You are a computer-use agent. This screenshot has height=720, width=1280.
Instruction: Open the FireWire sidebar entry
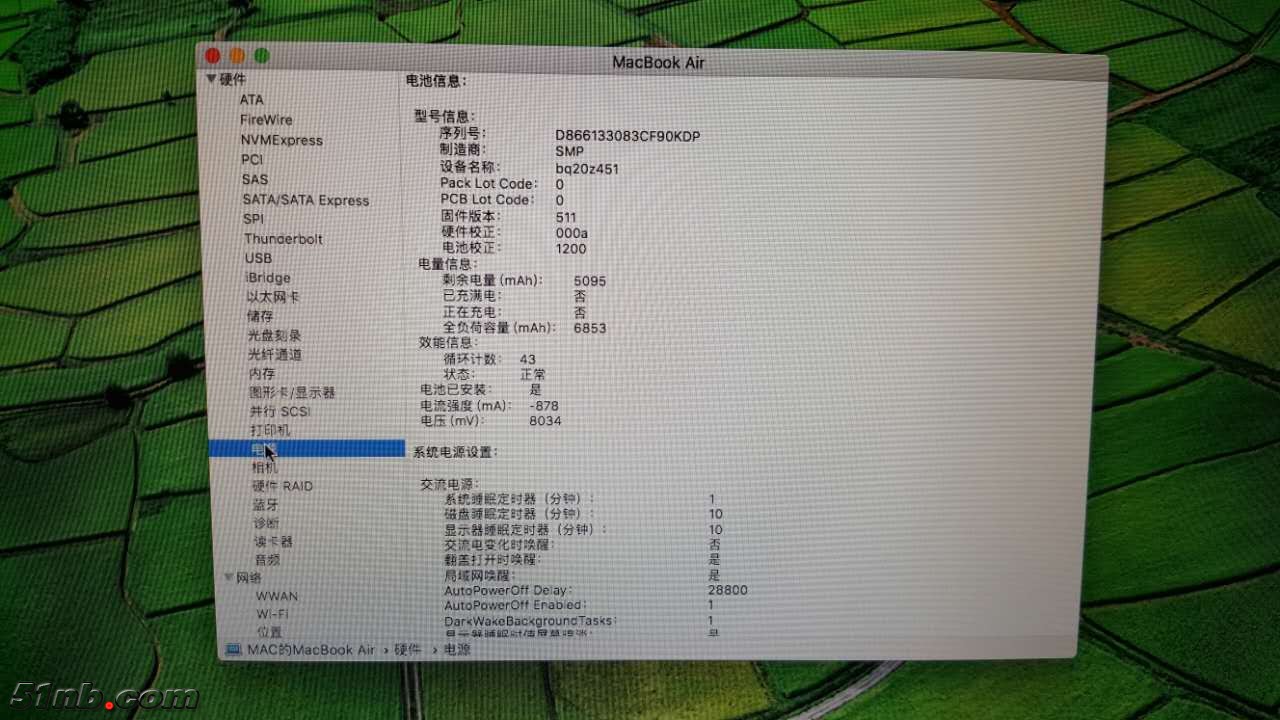click(x=266, y=120)
